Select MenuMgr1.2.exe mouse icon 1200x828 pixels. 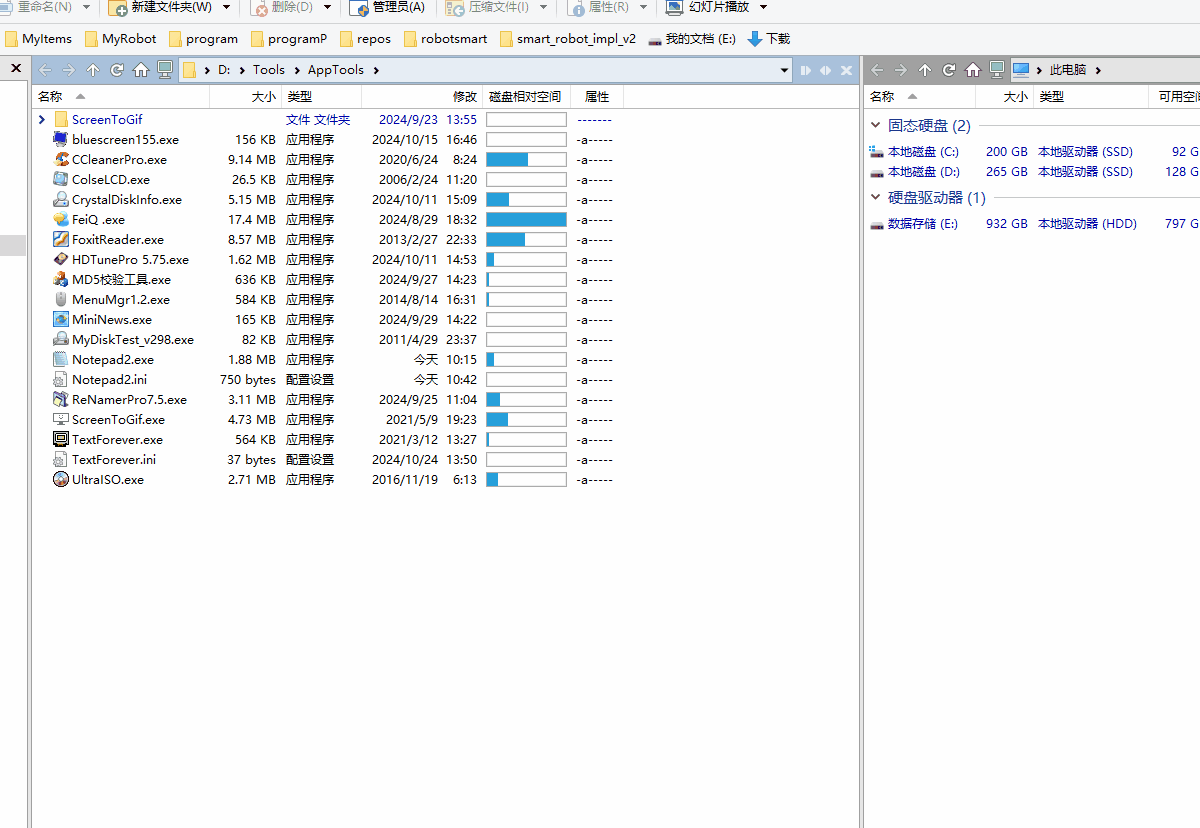click(62, 300)
